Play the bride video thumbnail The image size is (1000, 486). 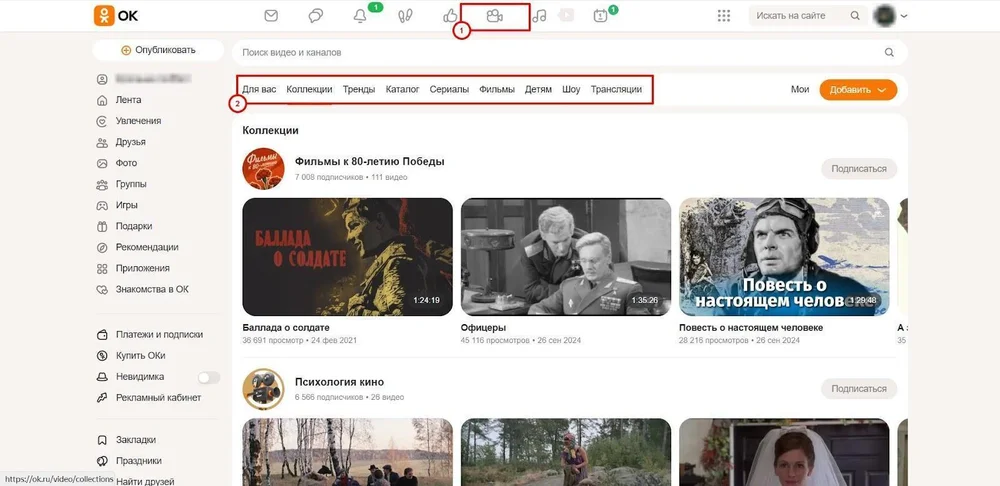(784, 452)
